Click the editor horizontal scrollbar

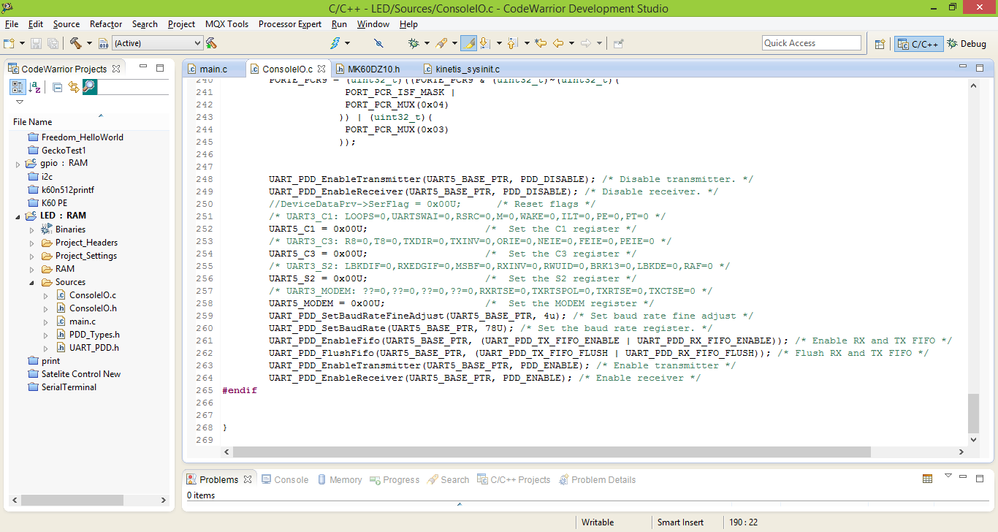[x=551, y=452]
